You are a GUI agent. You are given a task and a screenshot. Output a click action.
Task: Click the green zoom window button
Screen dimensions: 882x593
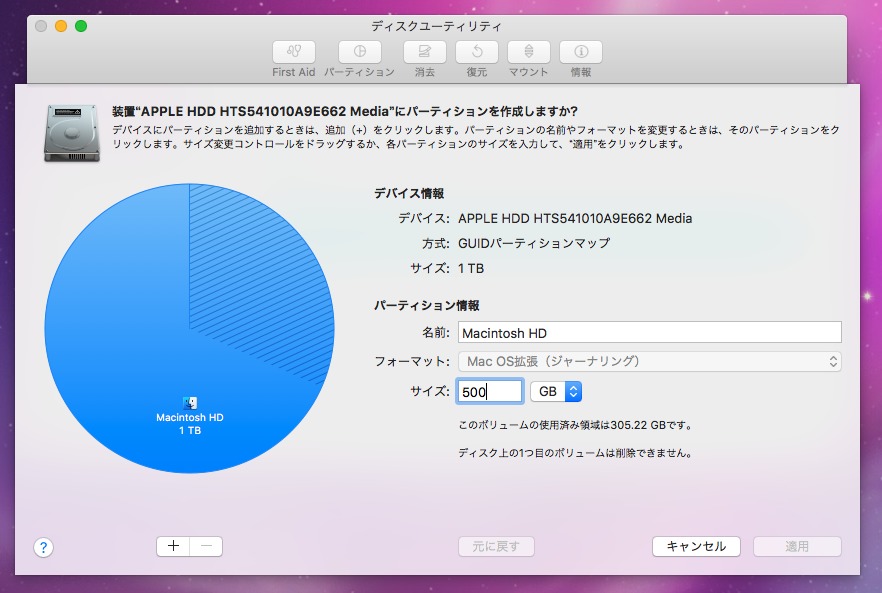81,26
